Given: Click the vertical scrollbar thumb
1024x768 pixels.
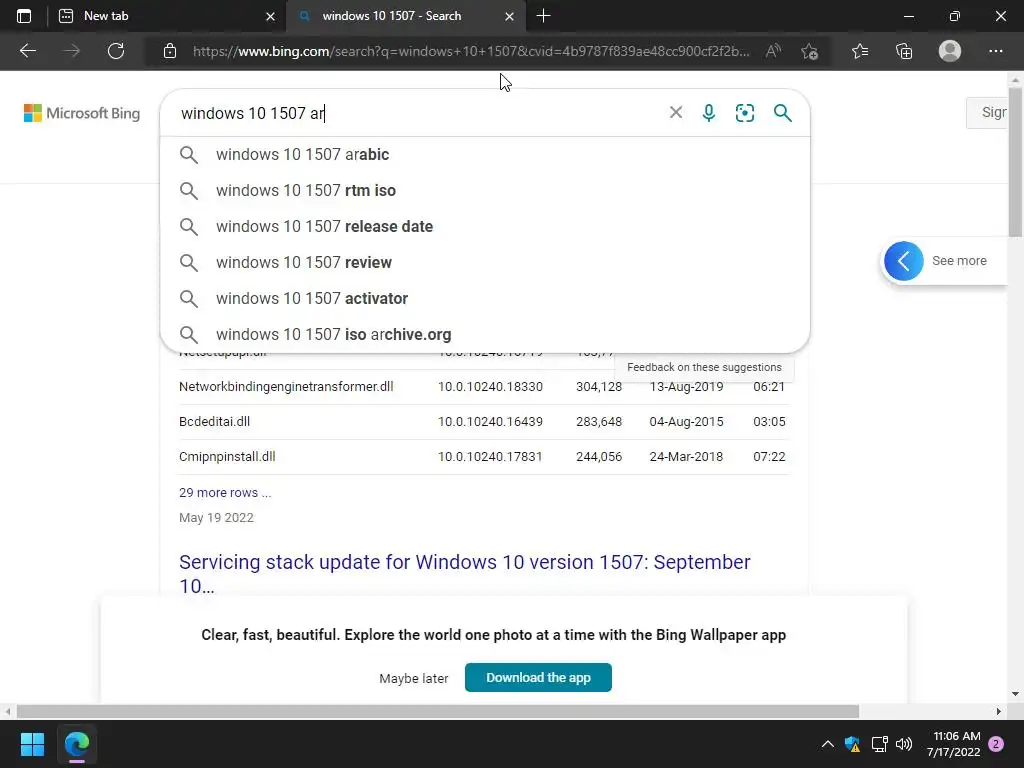Looking at the screenshot, I should [x=1015, y=163].
